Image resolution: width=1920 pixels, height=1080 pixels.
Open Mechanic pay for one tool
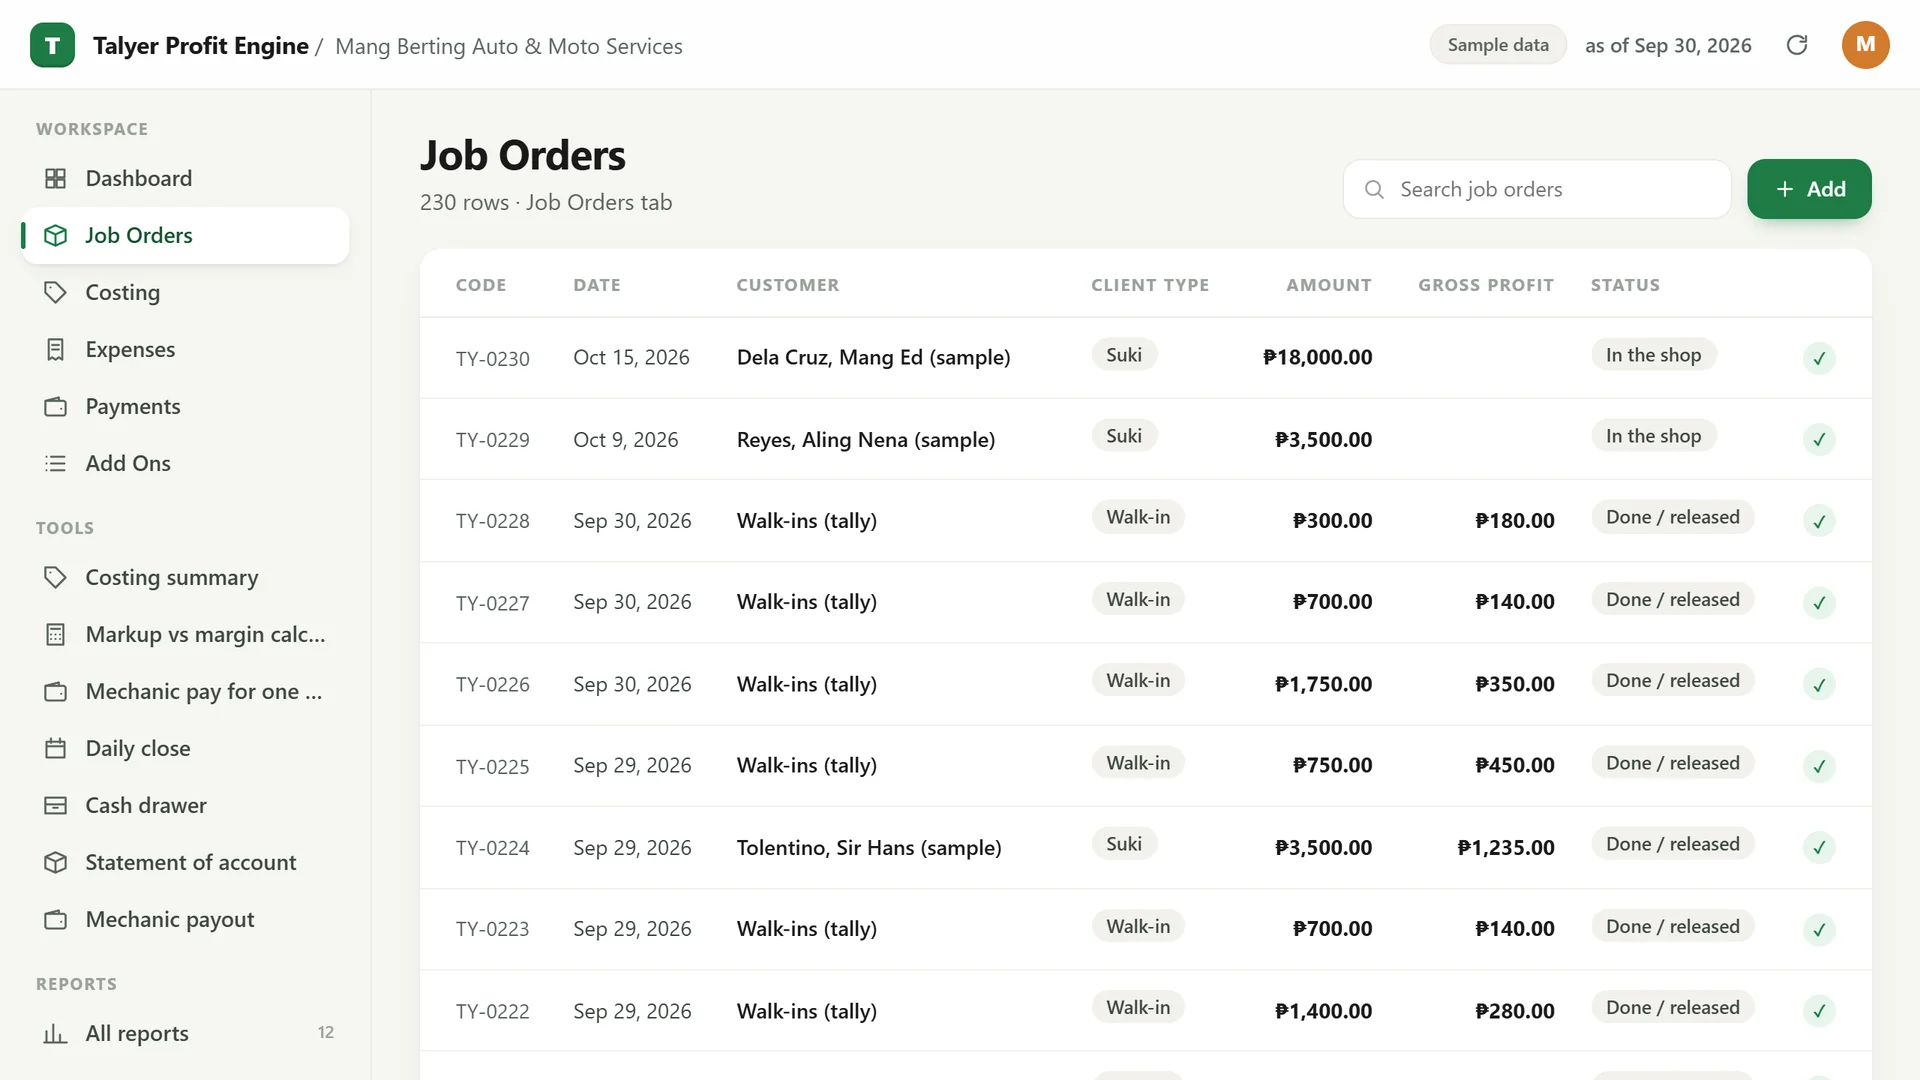point(185,691)
